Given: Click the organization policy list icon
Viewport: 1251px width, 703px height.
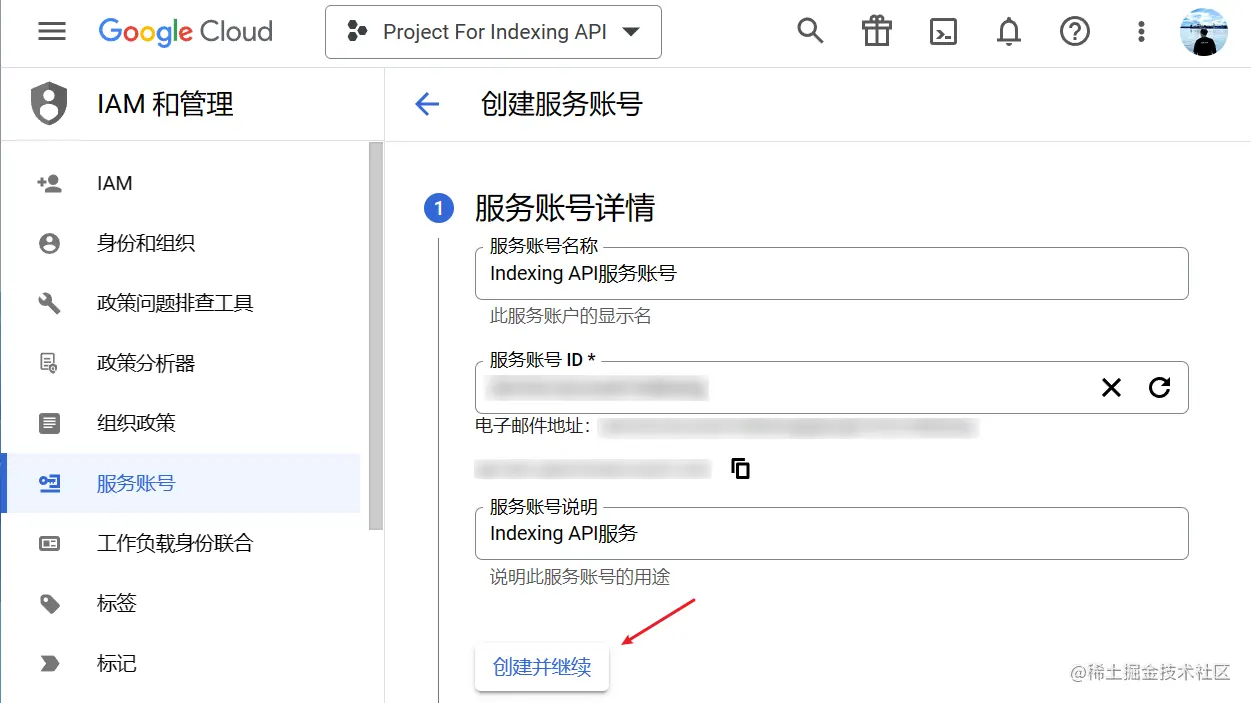Looking at the screenshot, I should [x=49, y=423].
